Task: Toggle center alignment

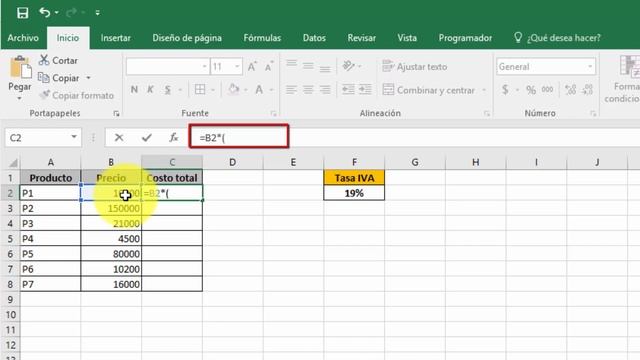Action: 308,89
